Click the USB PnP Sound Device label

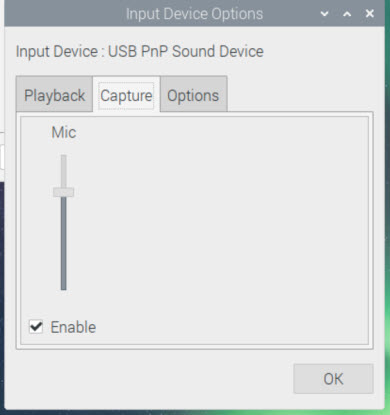coord(186,52)
